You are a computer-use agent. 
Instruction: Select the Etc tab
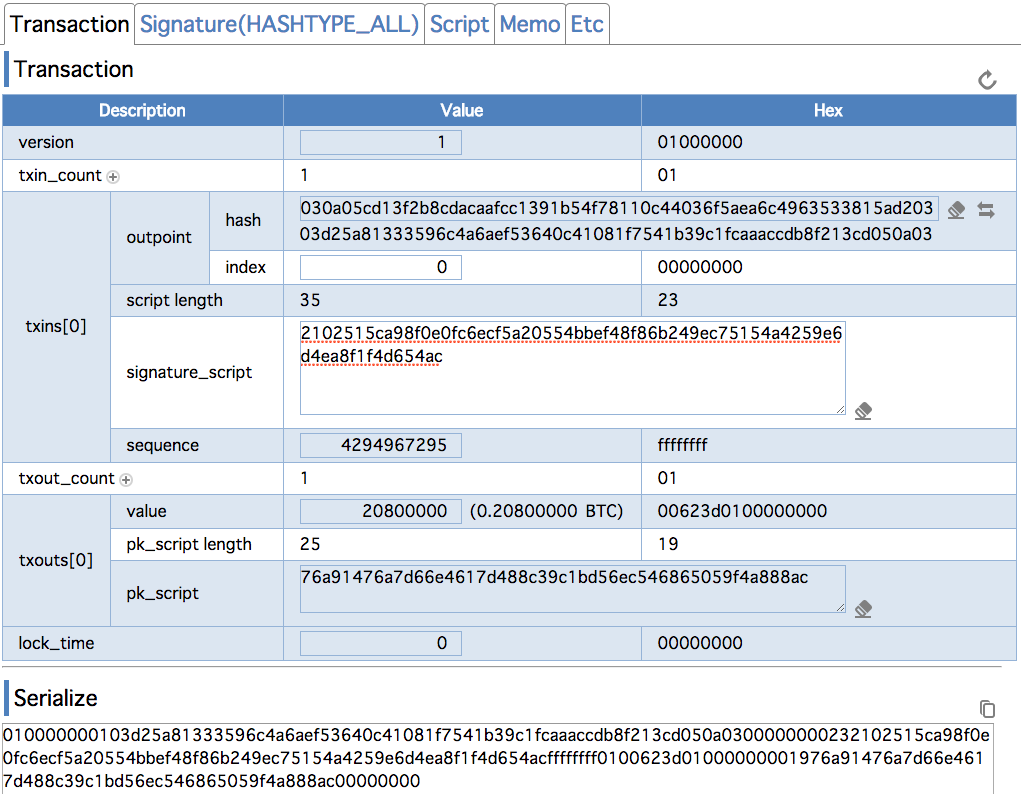587,24
